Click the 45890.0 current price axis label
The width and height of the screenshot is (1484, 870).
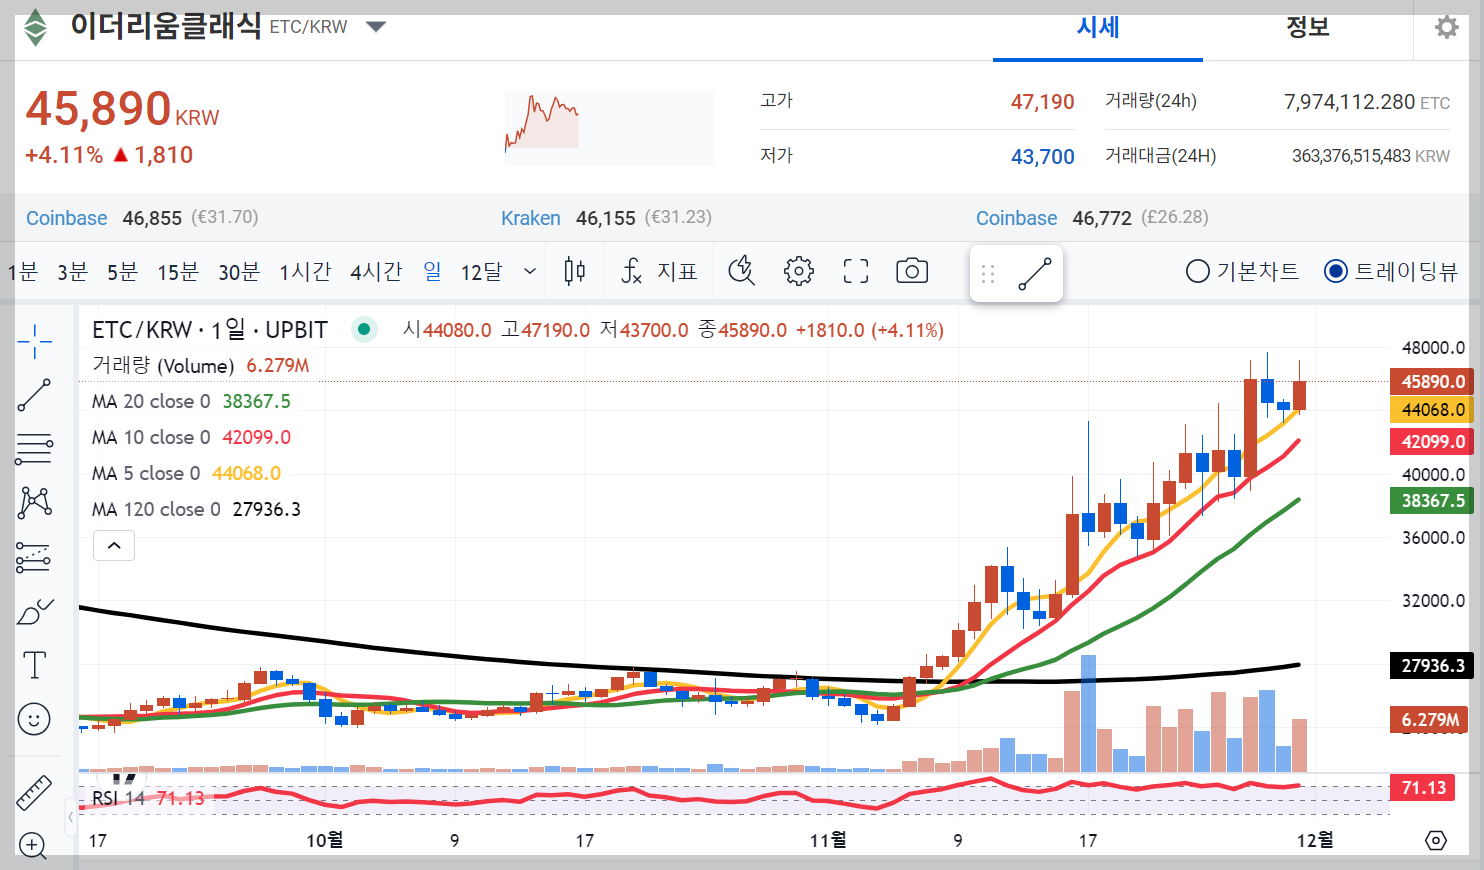(1431, 381)
